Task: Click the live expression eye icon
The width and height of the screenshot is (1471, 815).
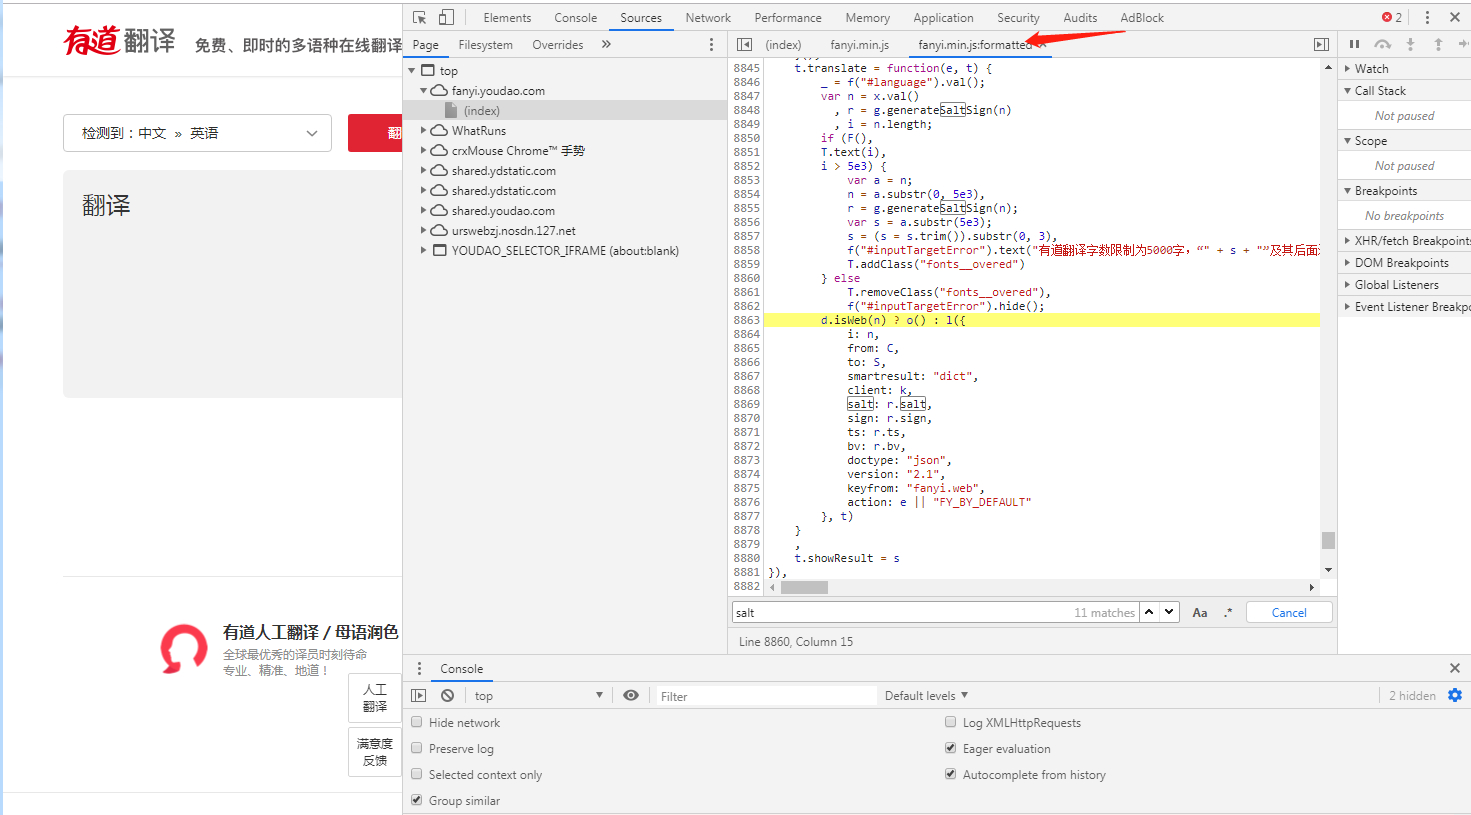Action: 631,695
